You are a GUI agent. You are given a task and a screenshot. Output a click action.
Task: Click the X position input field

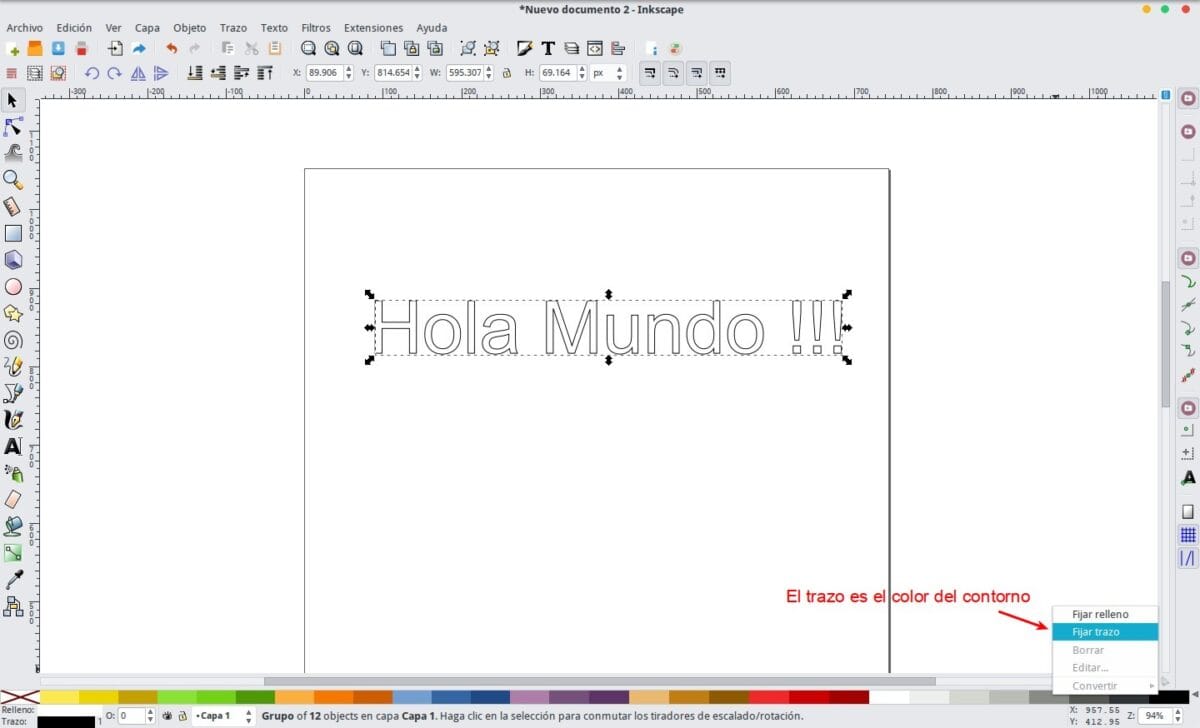(x=322, y=73)
